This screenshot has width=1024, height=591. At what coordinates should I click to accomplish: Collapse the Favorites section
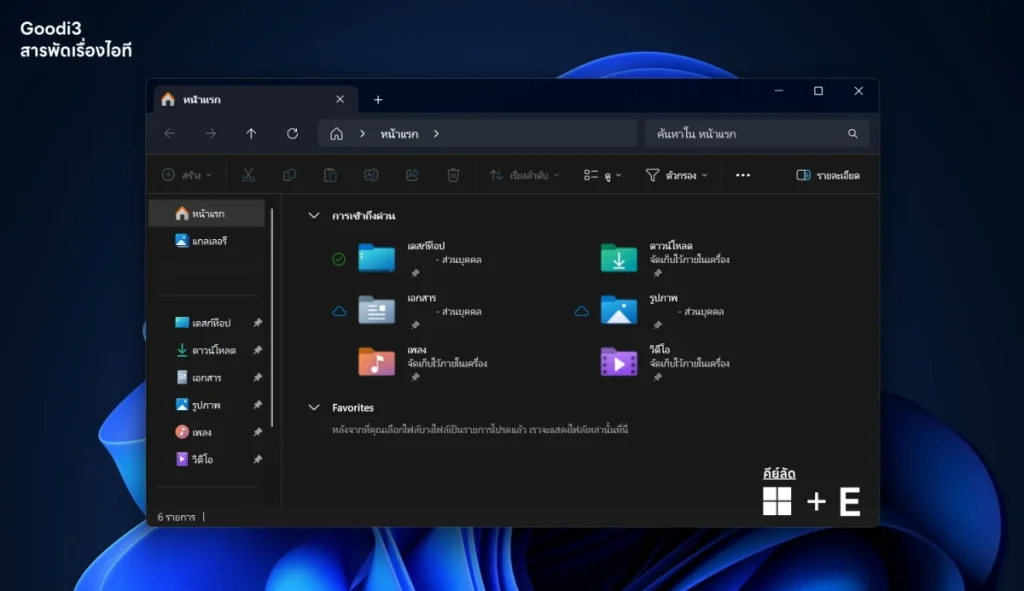coord(313,407)
